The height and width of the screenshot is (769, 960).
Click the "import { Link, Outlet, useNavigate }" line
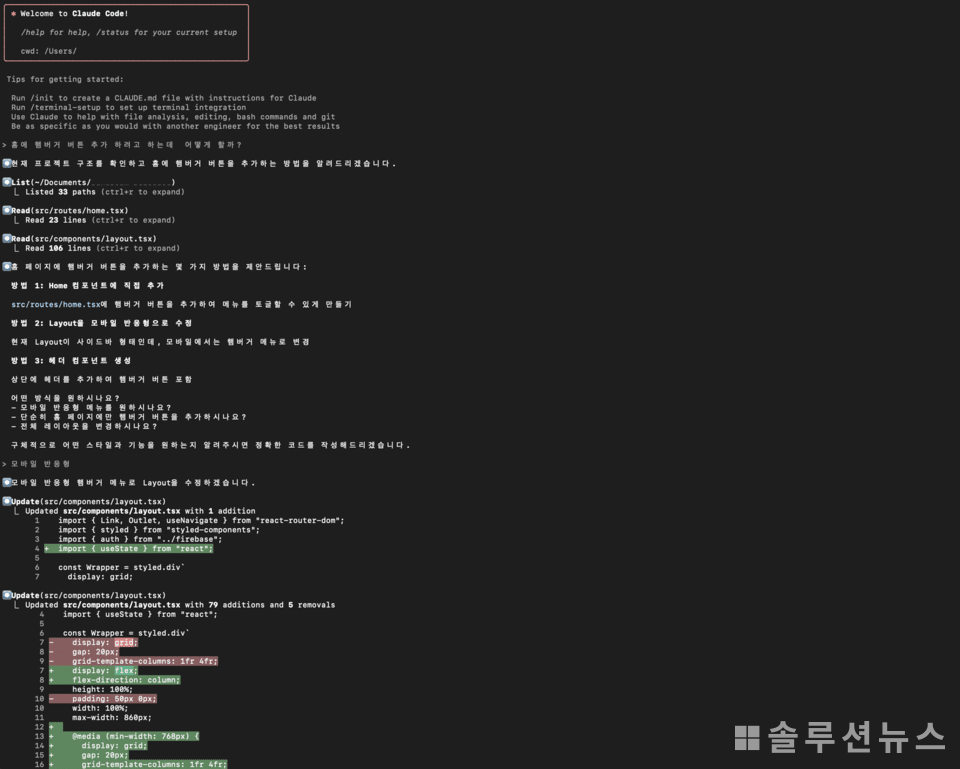tap(201, 521)
